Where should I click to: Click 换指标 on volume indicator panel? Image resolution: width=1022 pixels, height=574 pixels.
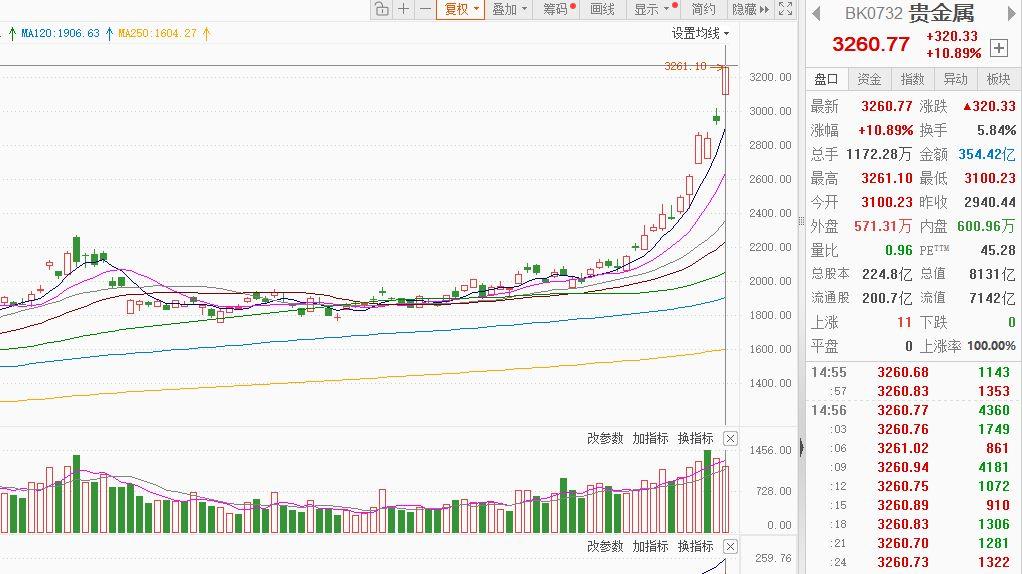tap(695, 438)
